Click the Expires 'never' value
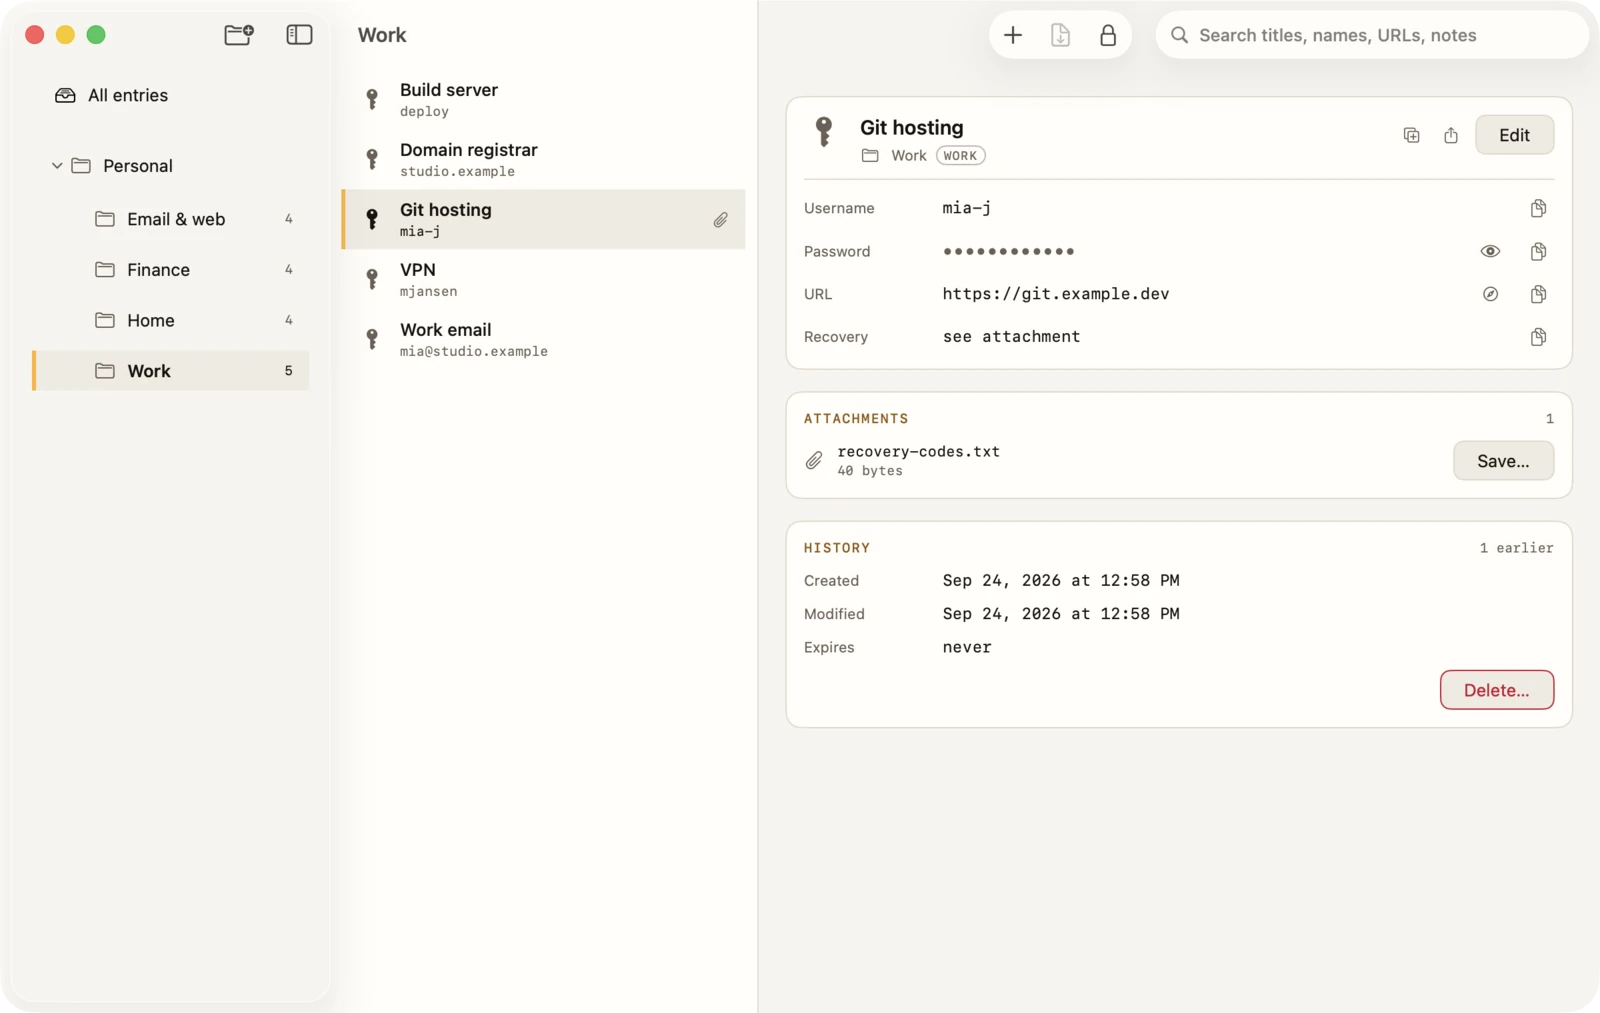 (967, 647)
